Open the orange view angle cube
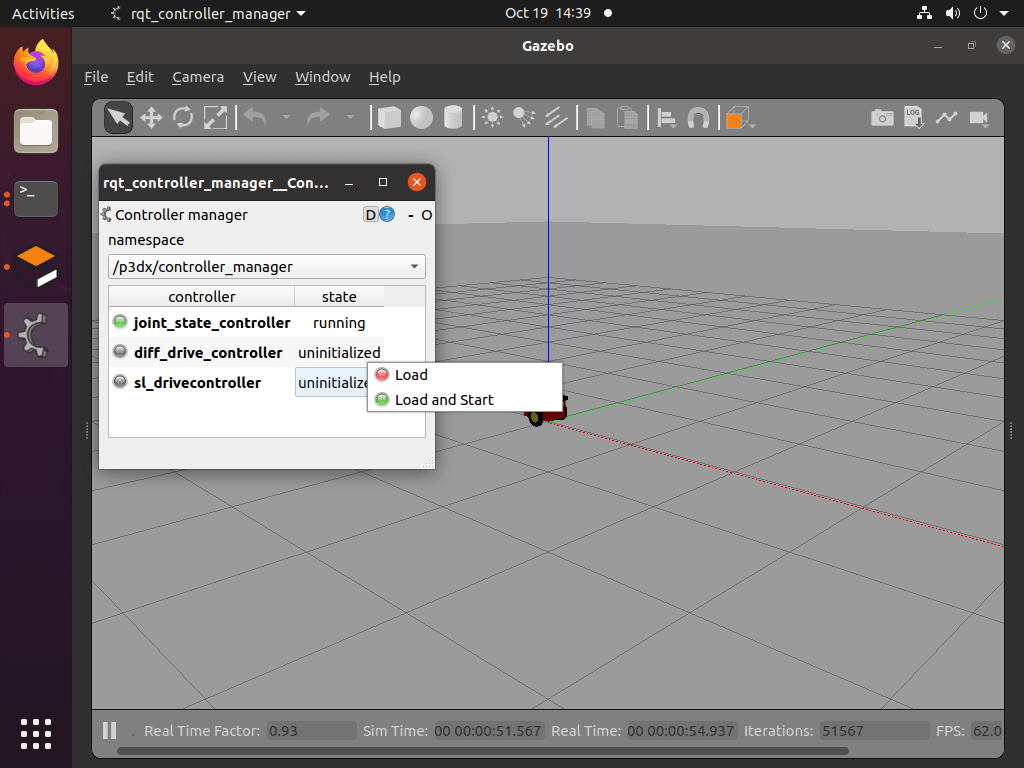The width and height of the screenshot is (1024, 768). [x=737, y=118]
